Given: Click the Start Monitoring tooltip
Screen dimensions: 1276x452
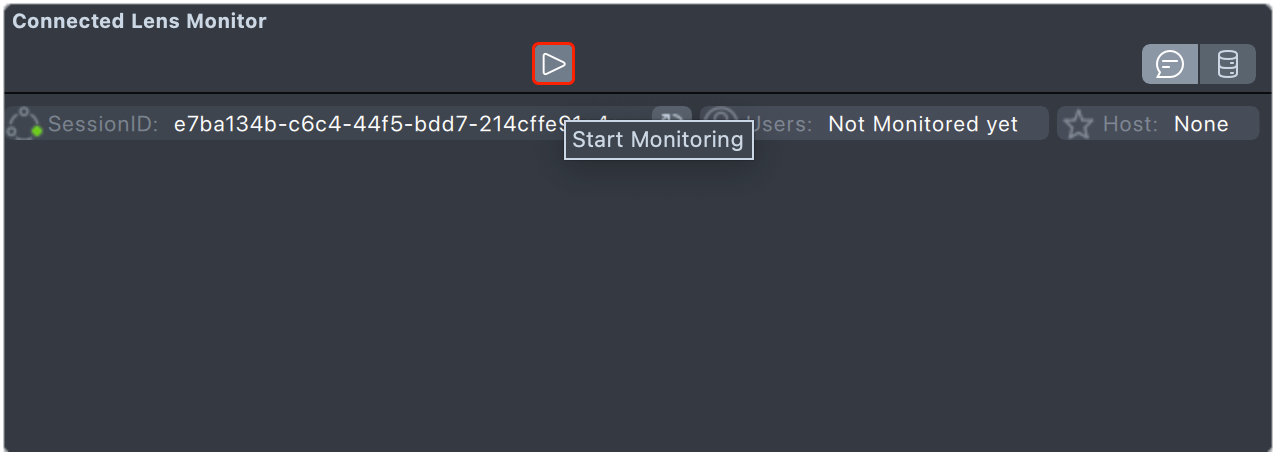Looking at the screenshot, I should (658, 140).
